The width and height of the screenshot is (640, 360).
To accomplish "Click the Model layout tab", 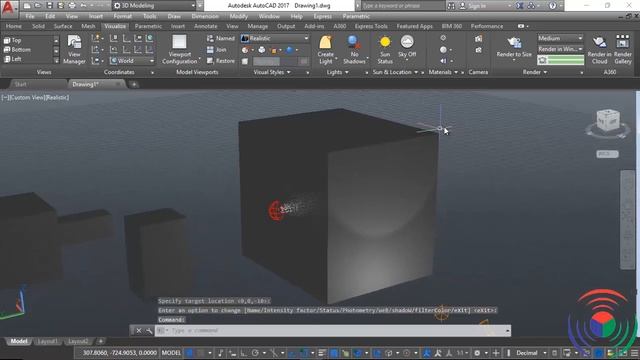I will (x=19, y=341).
